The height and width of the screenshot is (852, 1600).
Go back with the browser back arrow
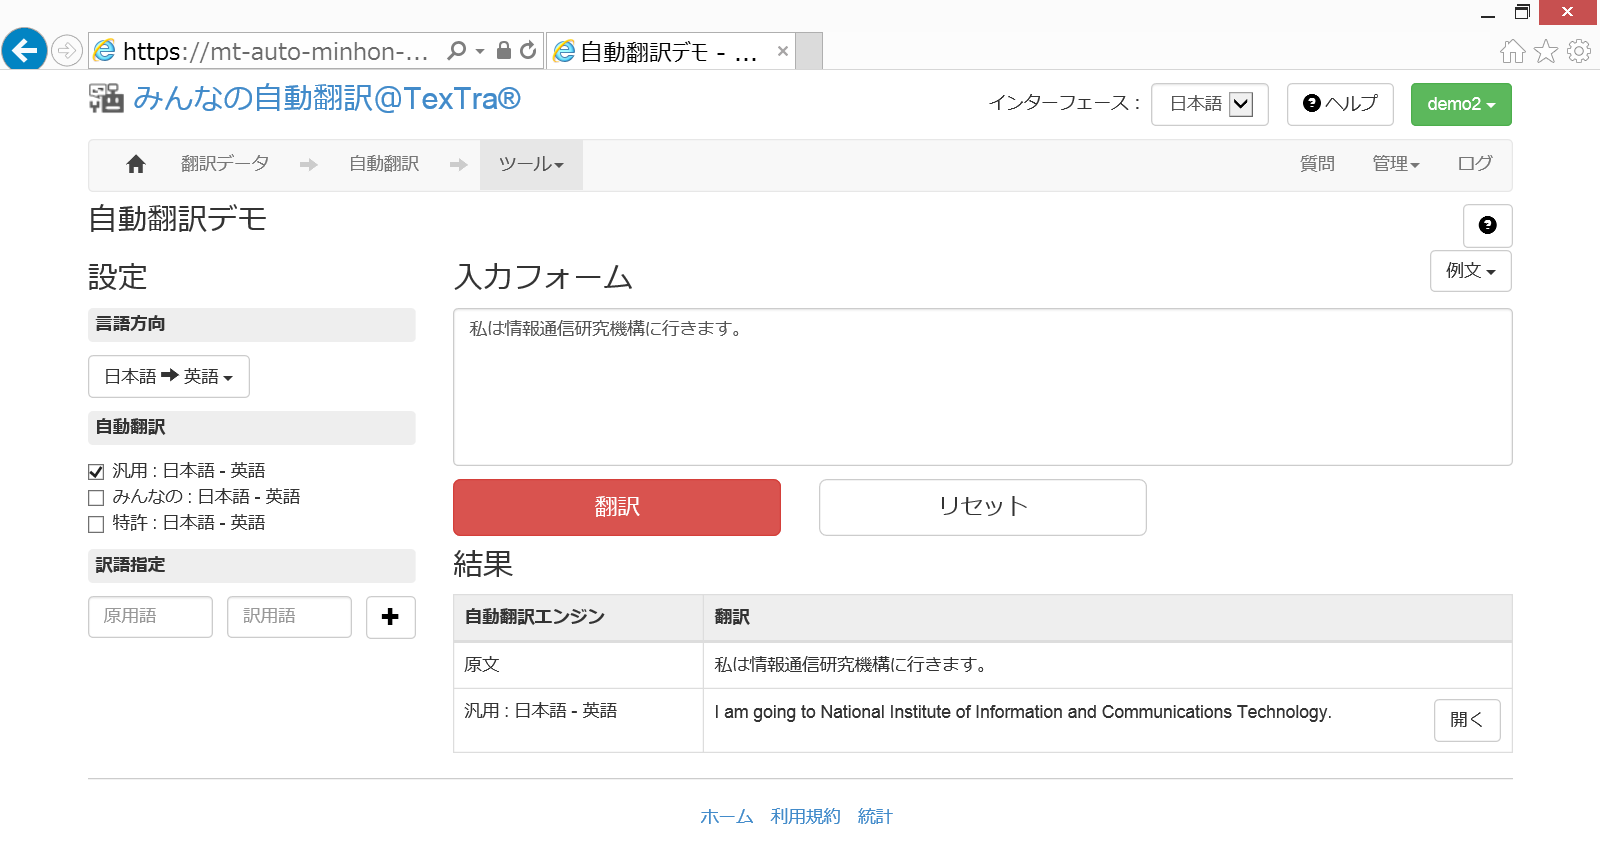(x=25, y=49)
